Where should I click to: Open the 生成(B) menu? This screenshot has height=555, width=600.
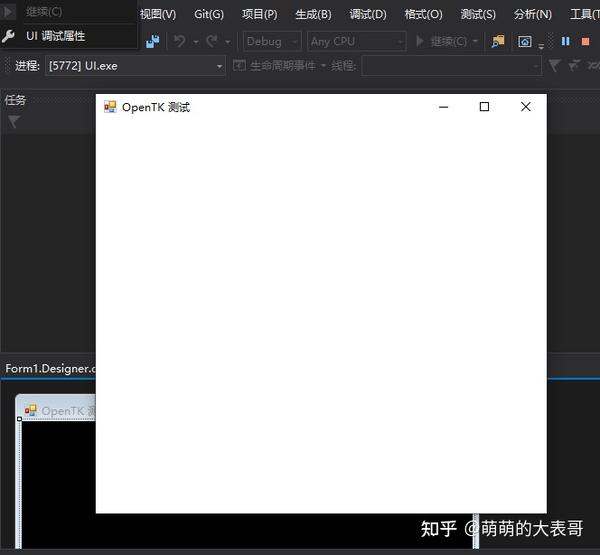coord(313,15)
